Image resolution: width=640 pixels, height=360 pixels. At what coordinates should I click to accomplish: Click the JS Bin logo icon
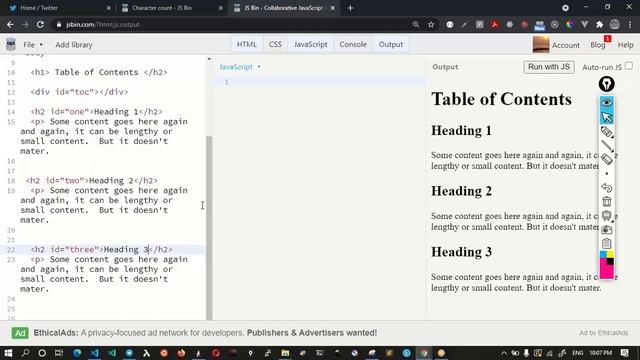point(11,44)
